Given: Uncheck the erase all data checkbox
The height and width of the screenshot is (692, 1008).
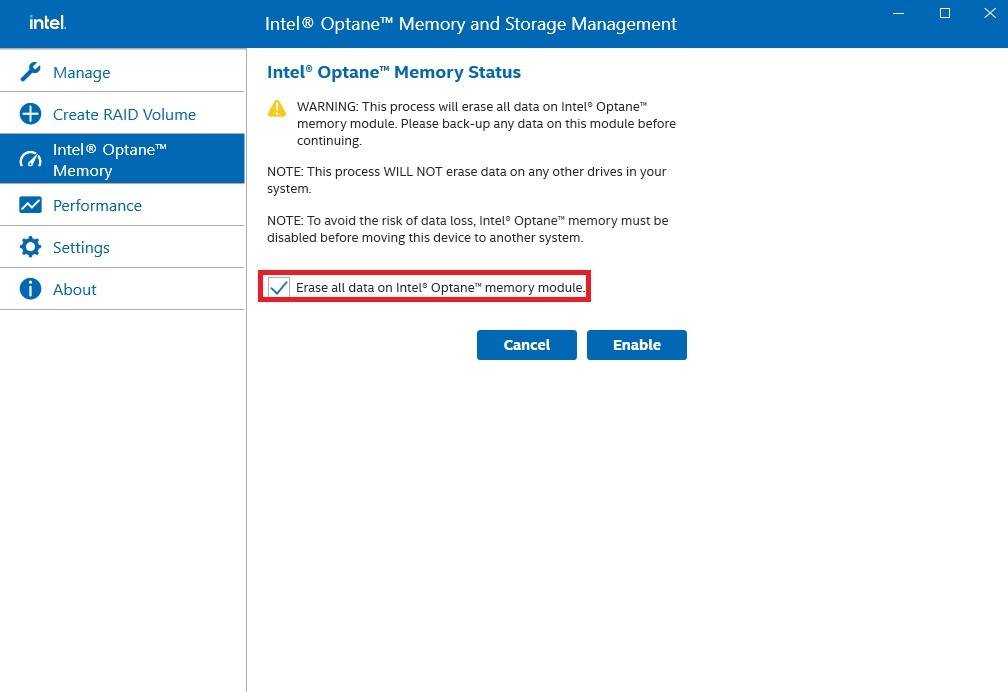Looking at the screenshot, I should [x=277, y=287].
